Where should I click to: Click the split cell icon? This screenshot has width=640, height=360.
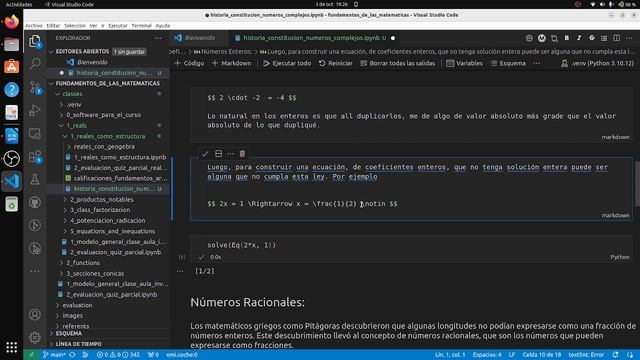[218, 154]
